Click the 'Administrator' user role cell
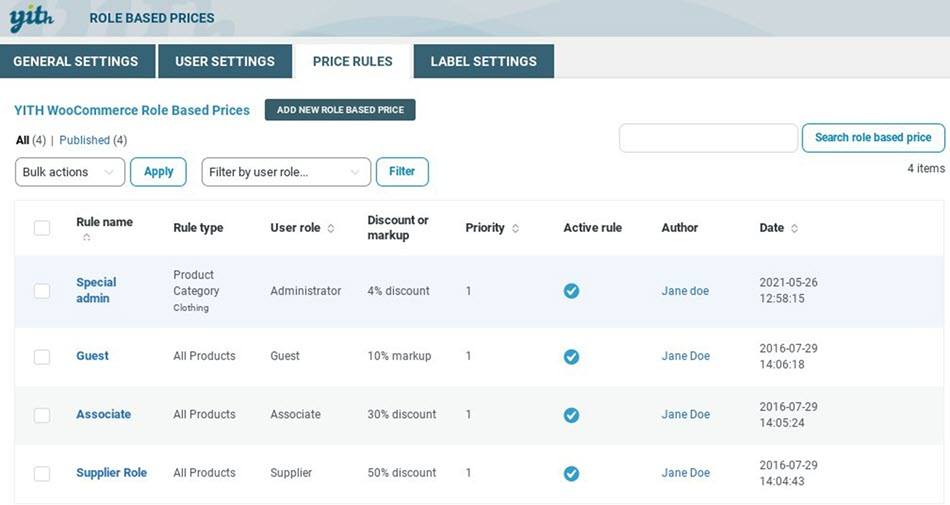Screen dimensions: 950x505 (x=305, y=291)
